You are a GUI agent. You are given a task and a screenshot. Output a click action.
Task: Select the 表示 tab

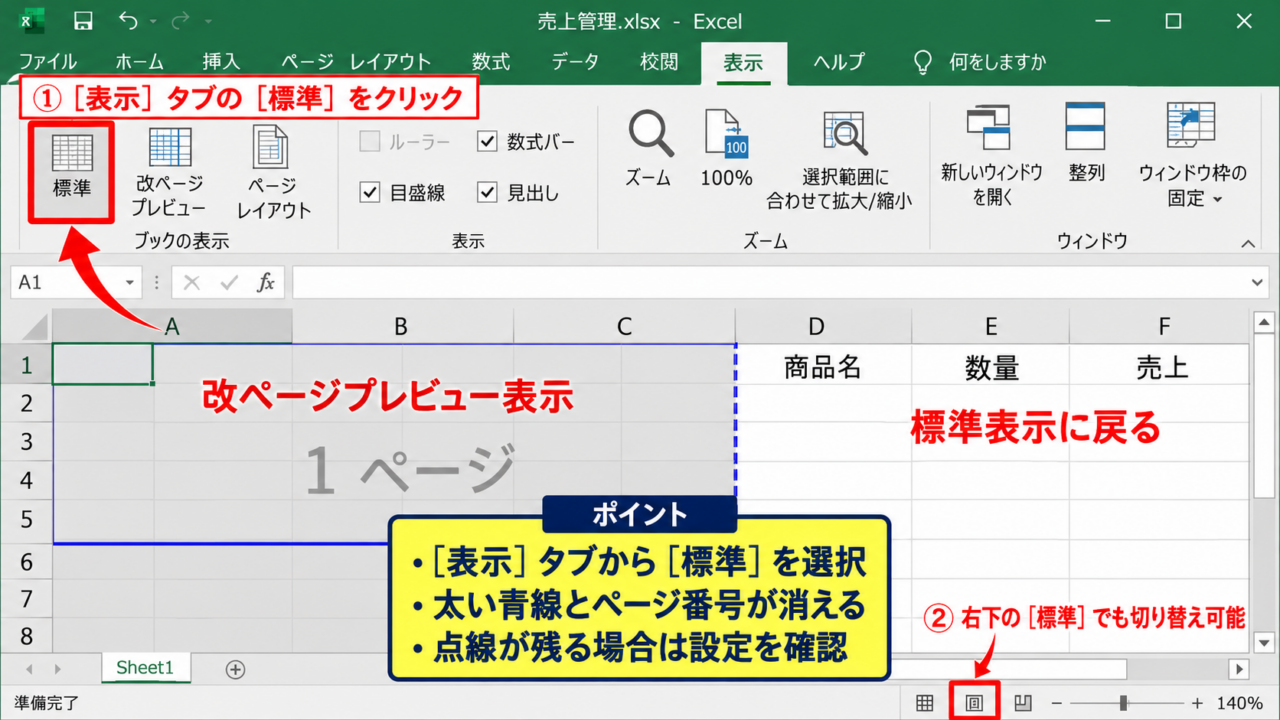coord(743,62)
